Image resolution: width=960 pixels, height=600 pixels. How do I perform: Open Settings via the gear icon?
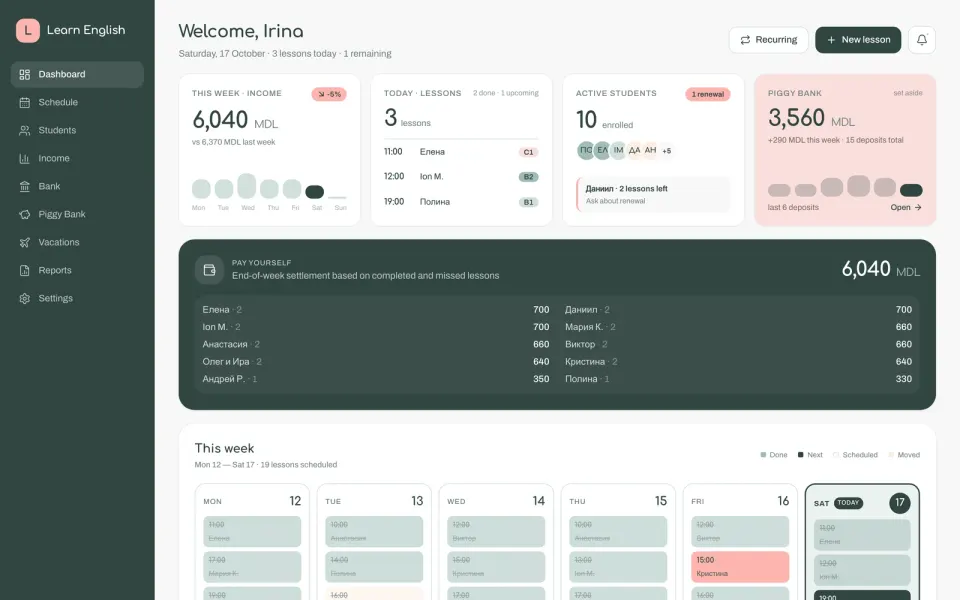pyautogui.click(x=24, y=298)
